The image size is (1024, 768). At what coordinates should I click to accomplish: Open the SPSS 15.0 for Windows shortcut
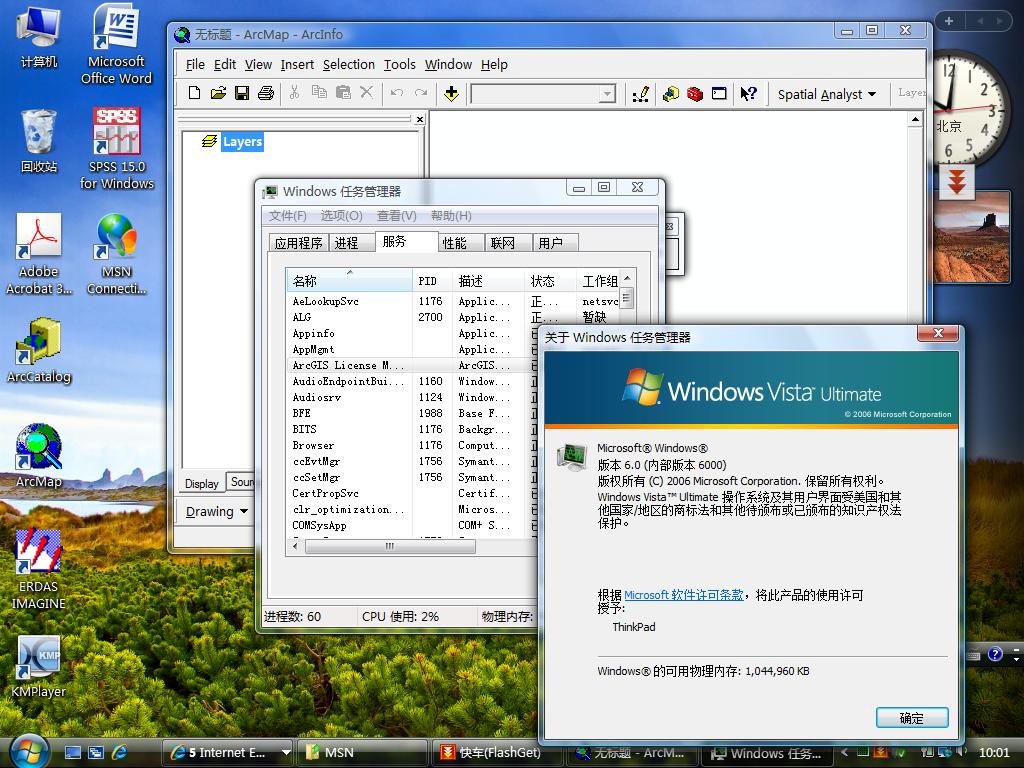[x=117, y=148]
